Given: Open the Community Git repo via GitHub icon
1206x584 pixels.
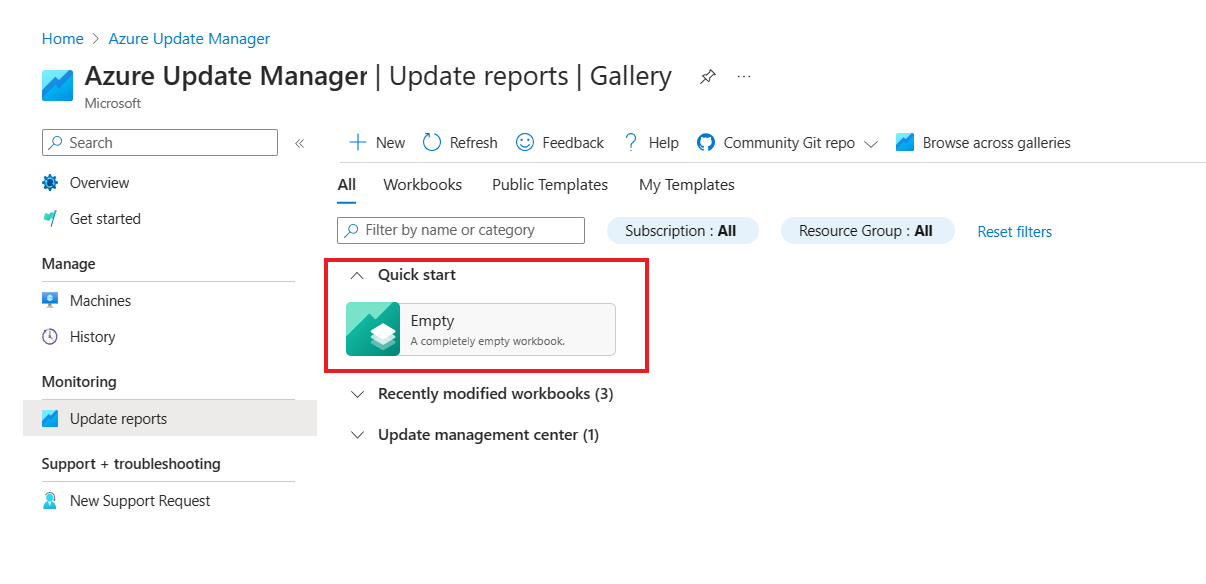Looking at the screenshot, I should [707, 142].
